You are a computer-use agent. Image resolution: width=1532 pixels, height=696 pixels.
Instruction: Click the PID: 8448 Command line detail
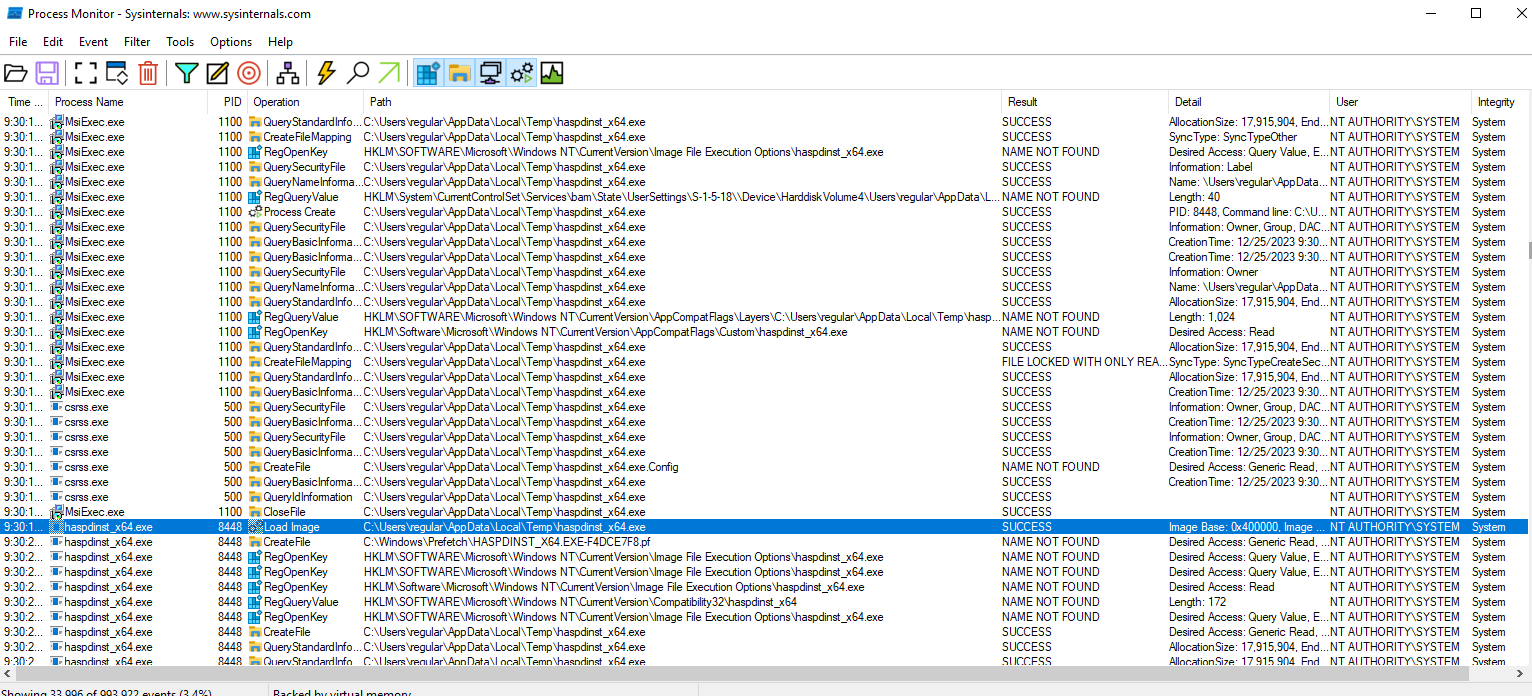(x=1248, y=212)
